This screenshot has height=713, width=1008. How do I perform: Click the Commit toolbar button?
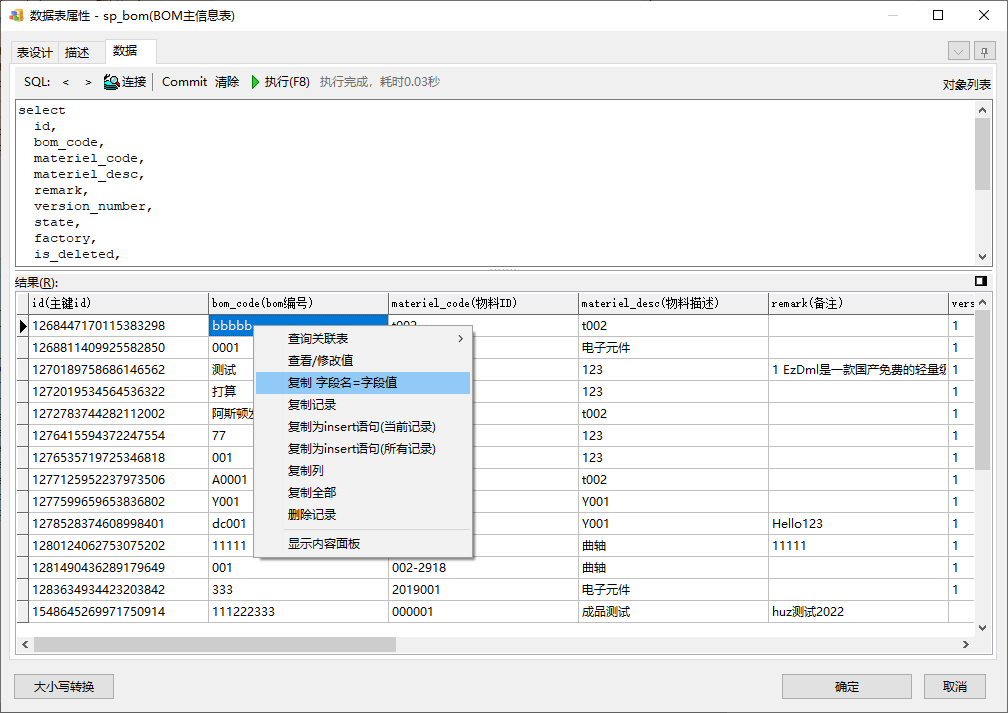click(184, 82)
